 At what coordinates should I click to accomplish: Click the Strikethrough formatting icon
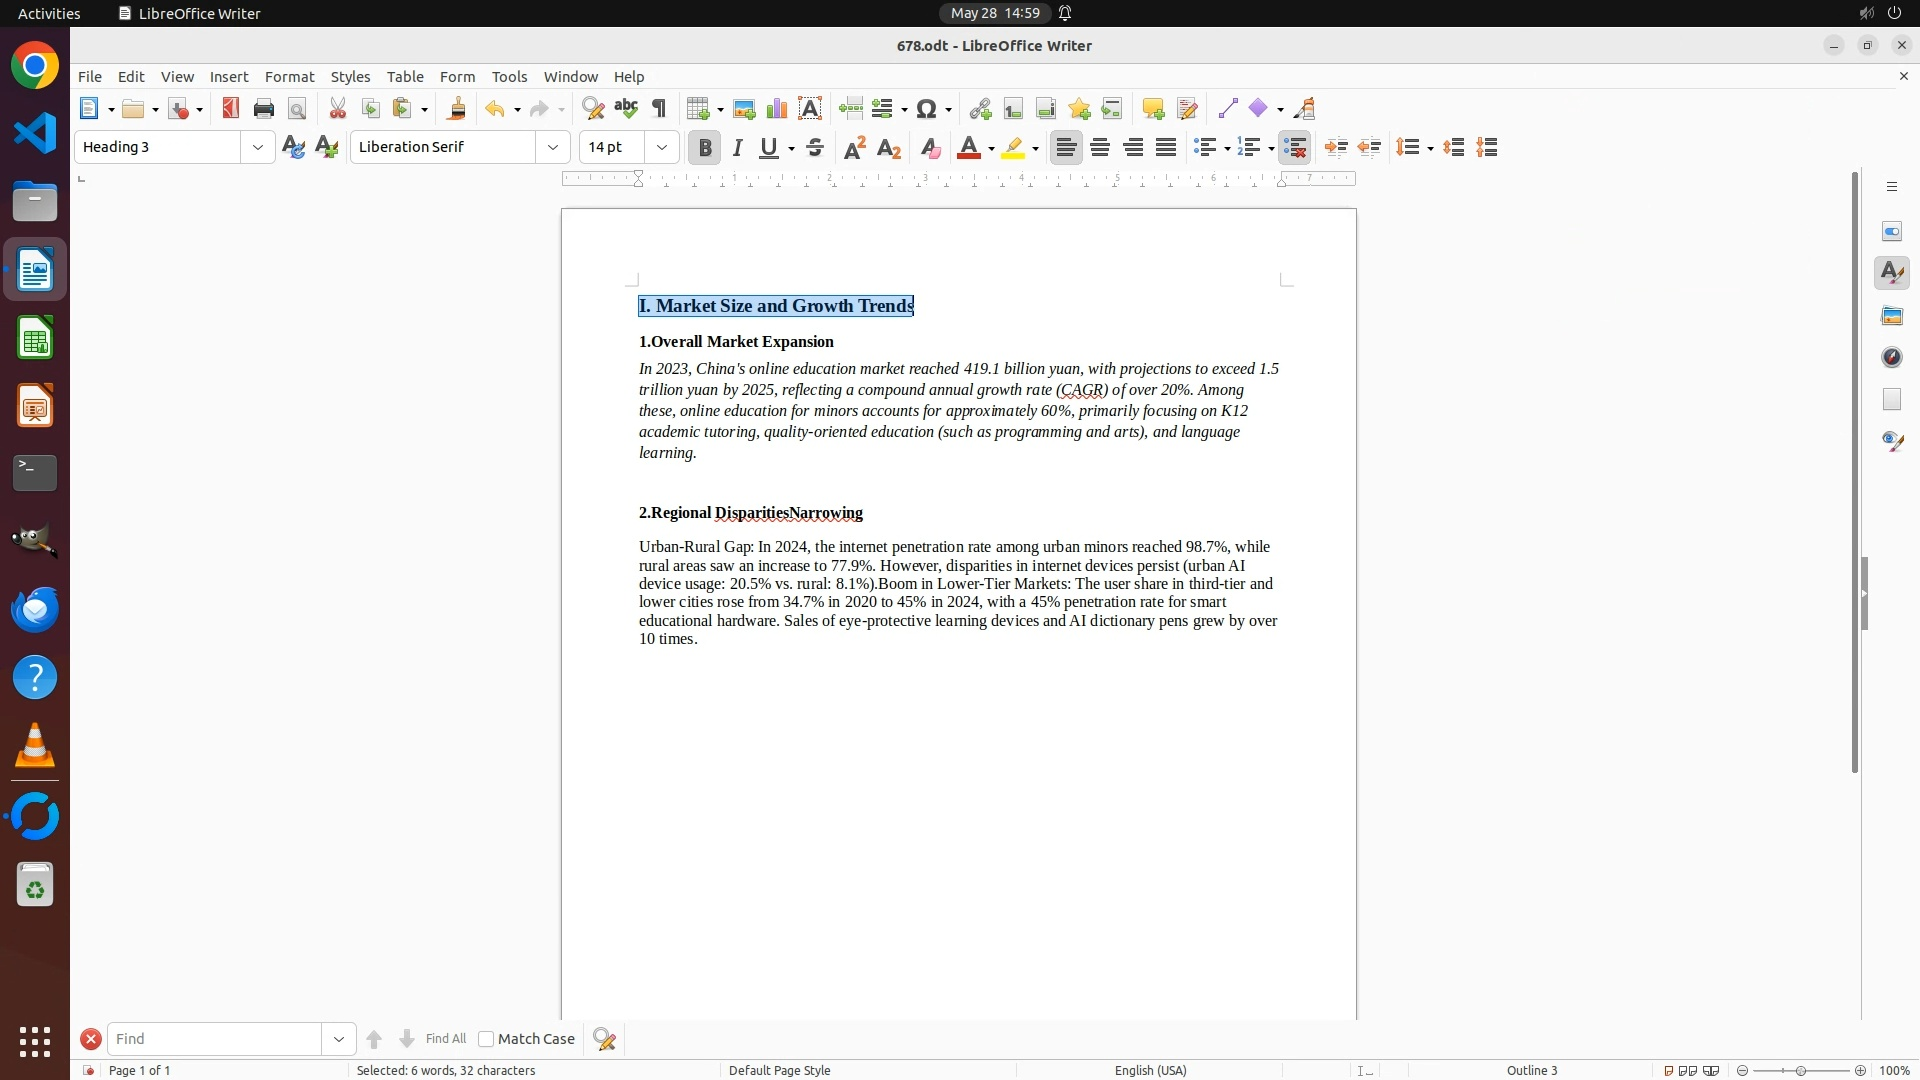815,148
